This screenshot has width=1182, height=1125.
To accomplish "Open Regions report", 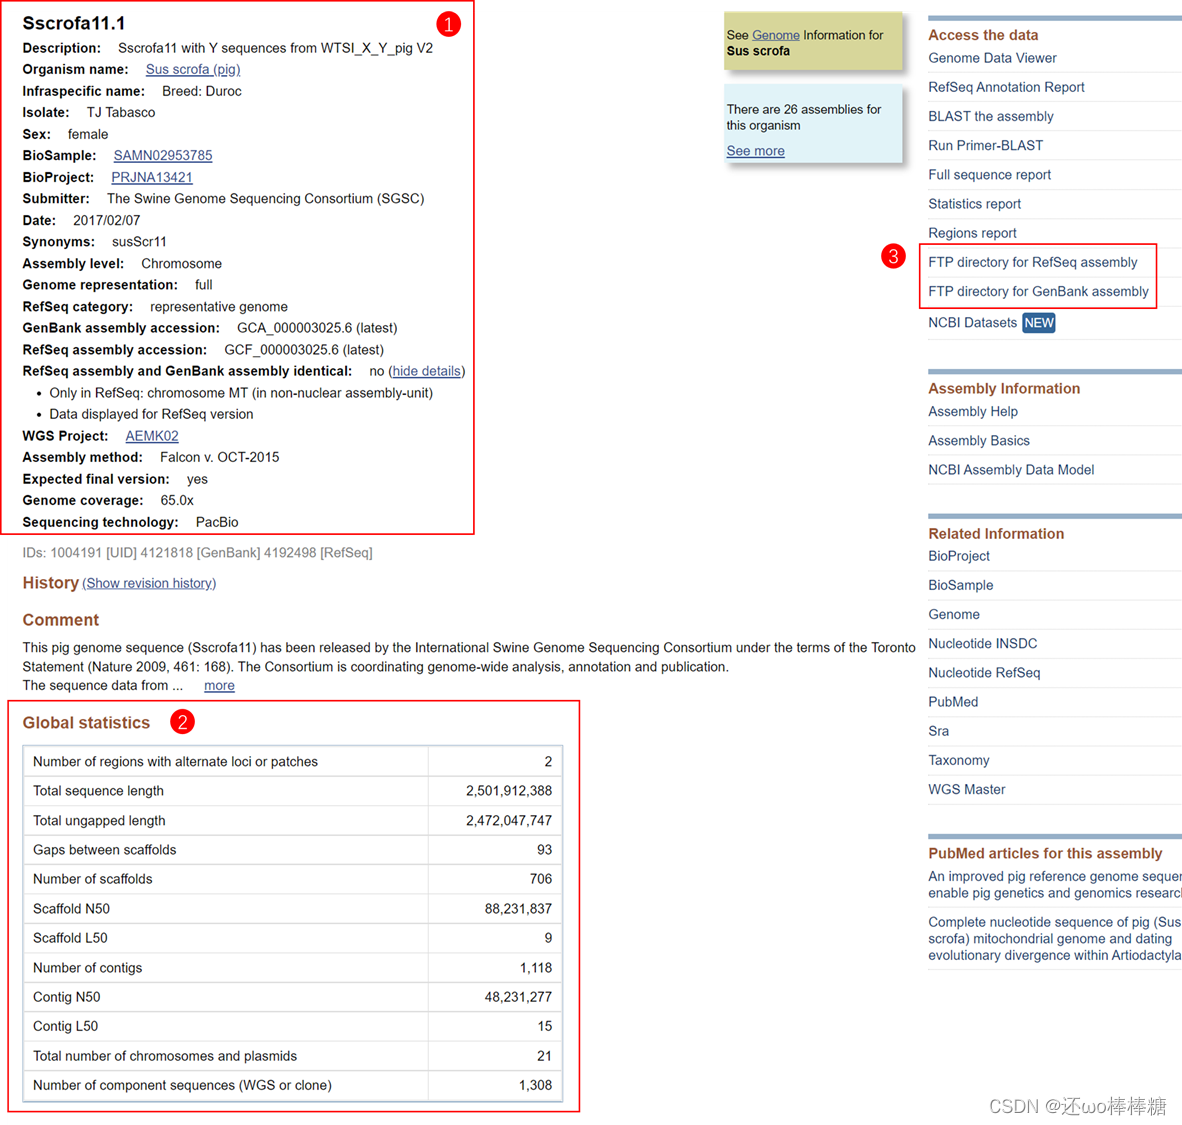I will click(972, 233).
